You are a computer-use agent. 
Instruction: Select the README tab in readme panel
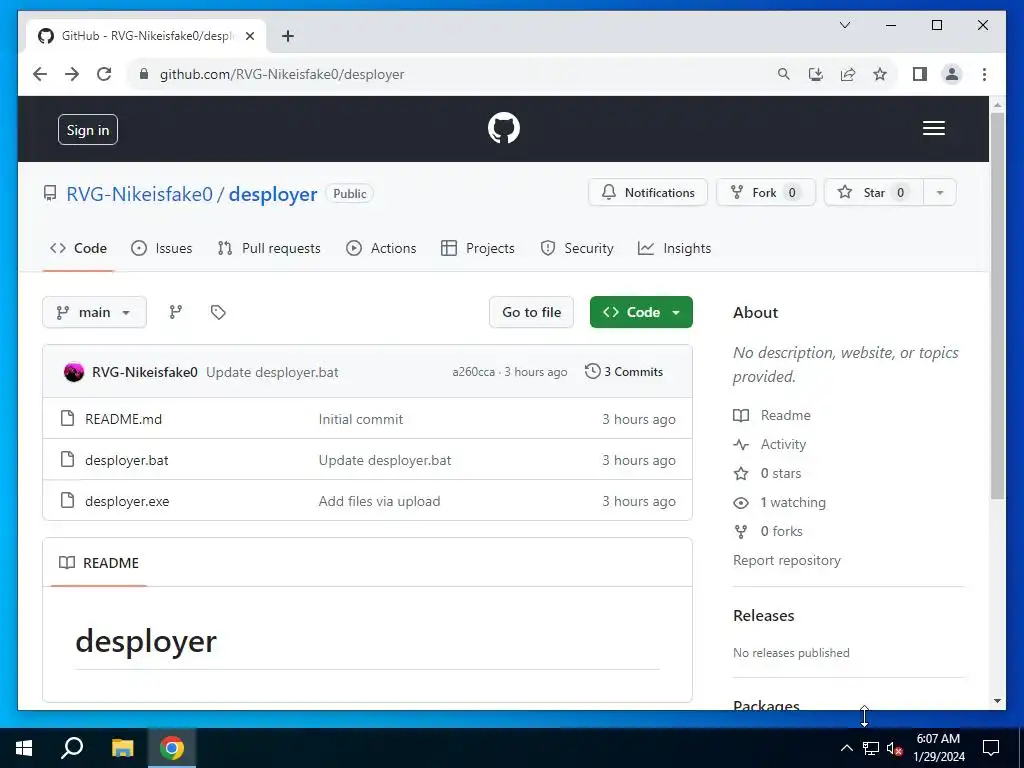[x=99, y=563]
